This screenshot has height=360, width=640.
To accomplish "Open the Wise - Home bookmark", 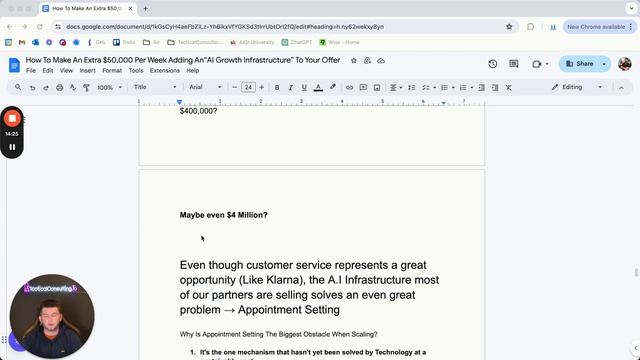I will click(x=340, y=42).
